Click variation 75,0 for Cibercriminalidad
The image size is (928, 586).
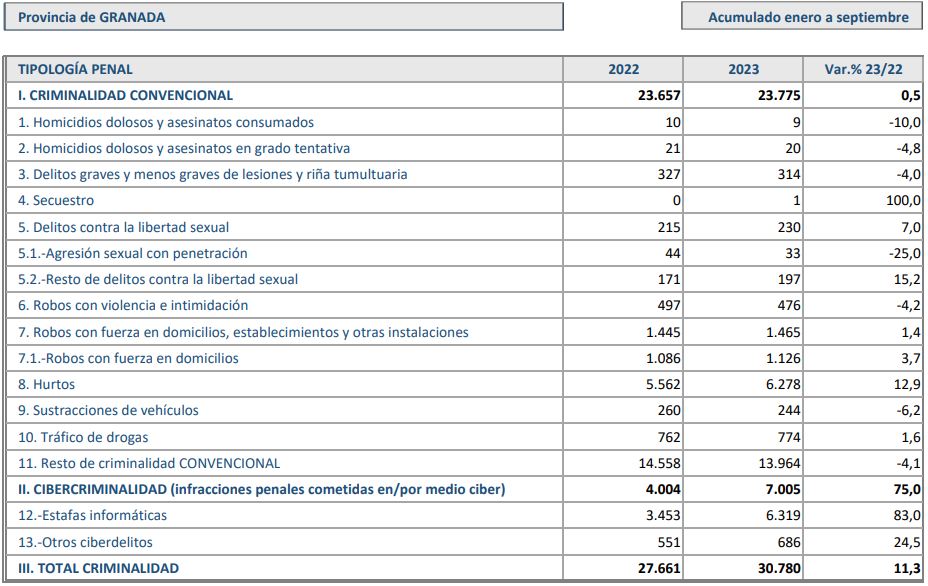coord(907,490)
